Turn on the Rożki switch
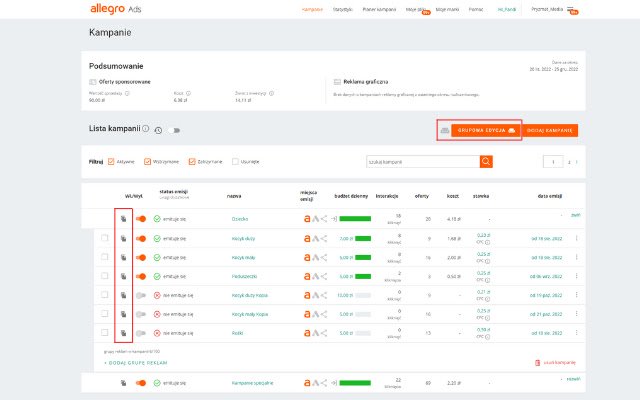 (x=141, y=333)
